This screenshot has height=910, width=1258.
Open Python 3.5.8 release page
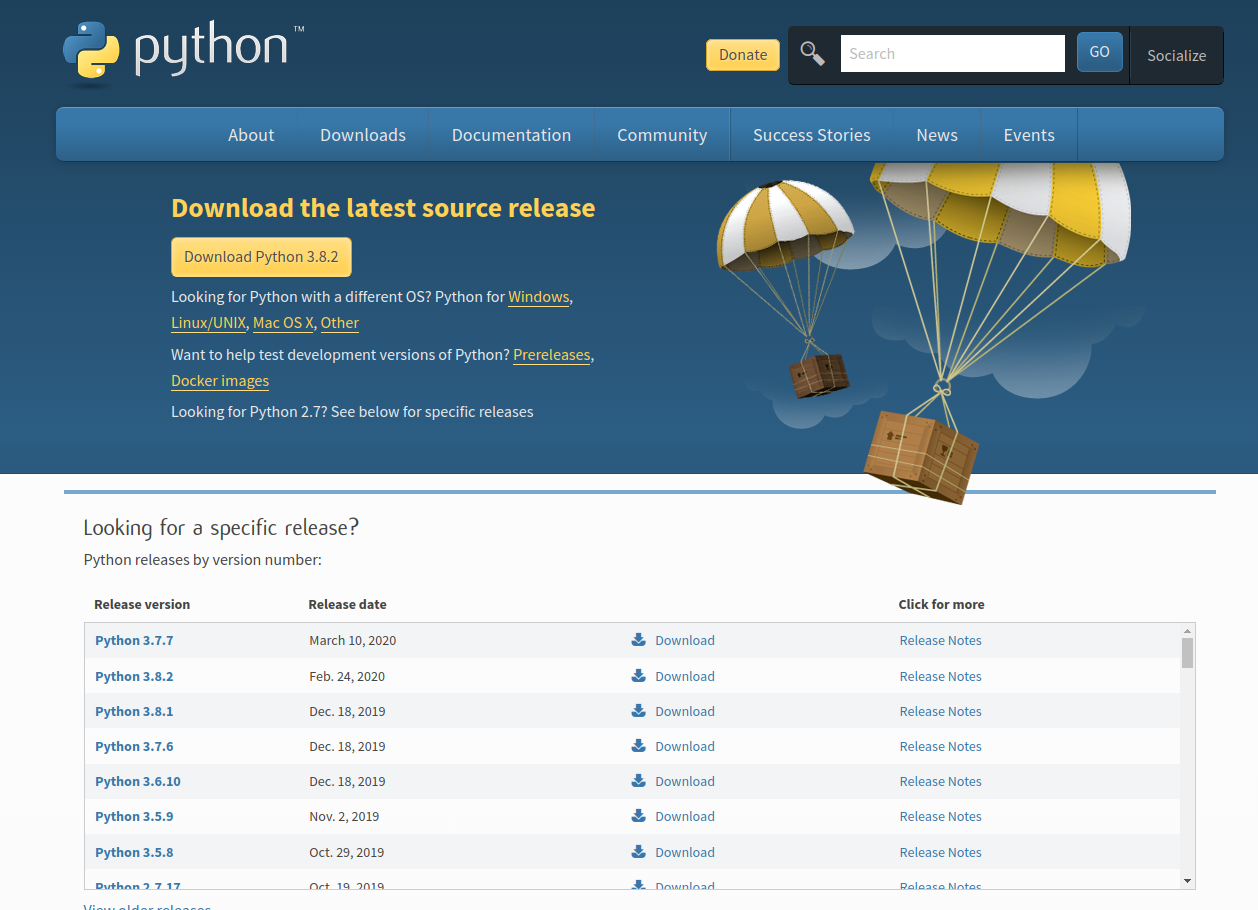point(134,852)
